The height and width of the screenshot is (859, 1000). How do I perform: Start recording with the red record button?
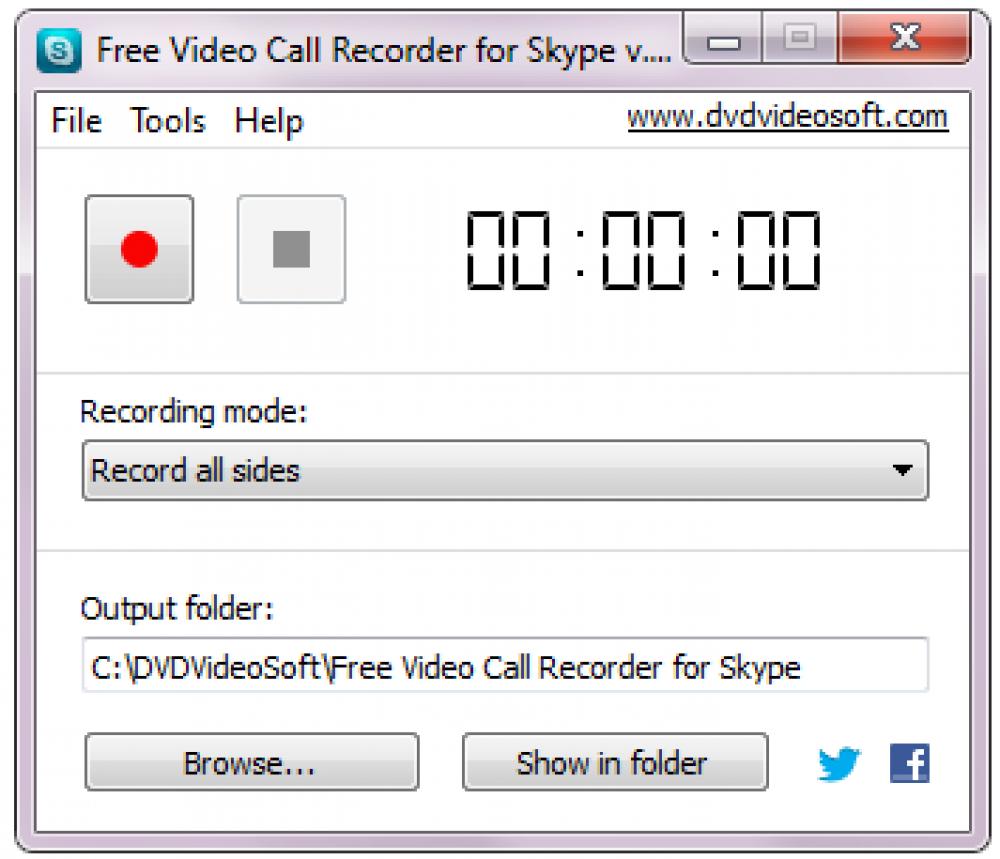pyautogui.click(x=140, y=248)
